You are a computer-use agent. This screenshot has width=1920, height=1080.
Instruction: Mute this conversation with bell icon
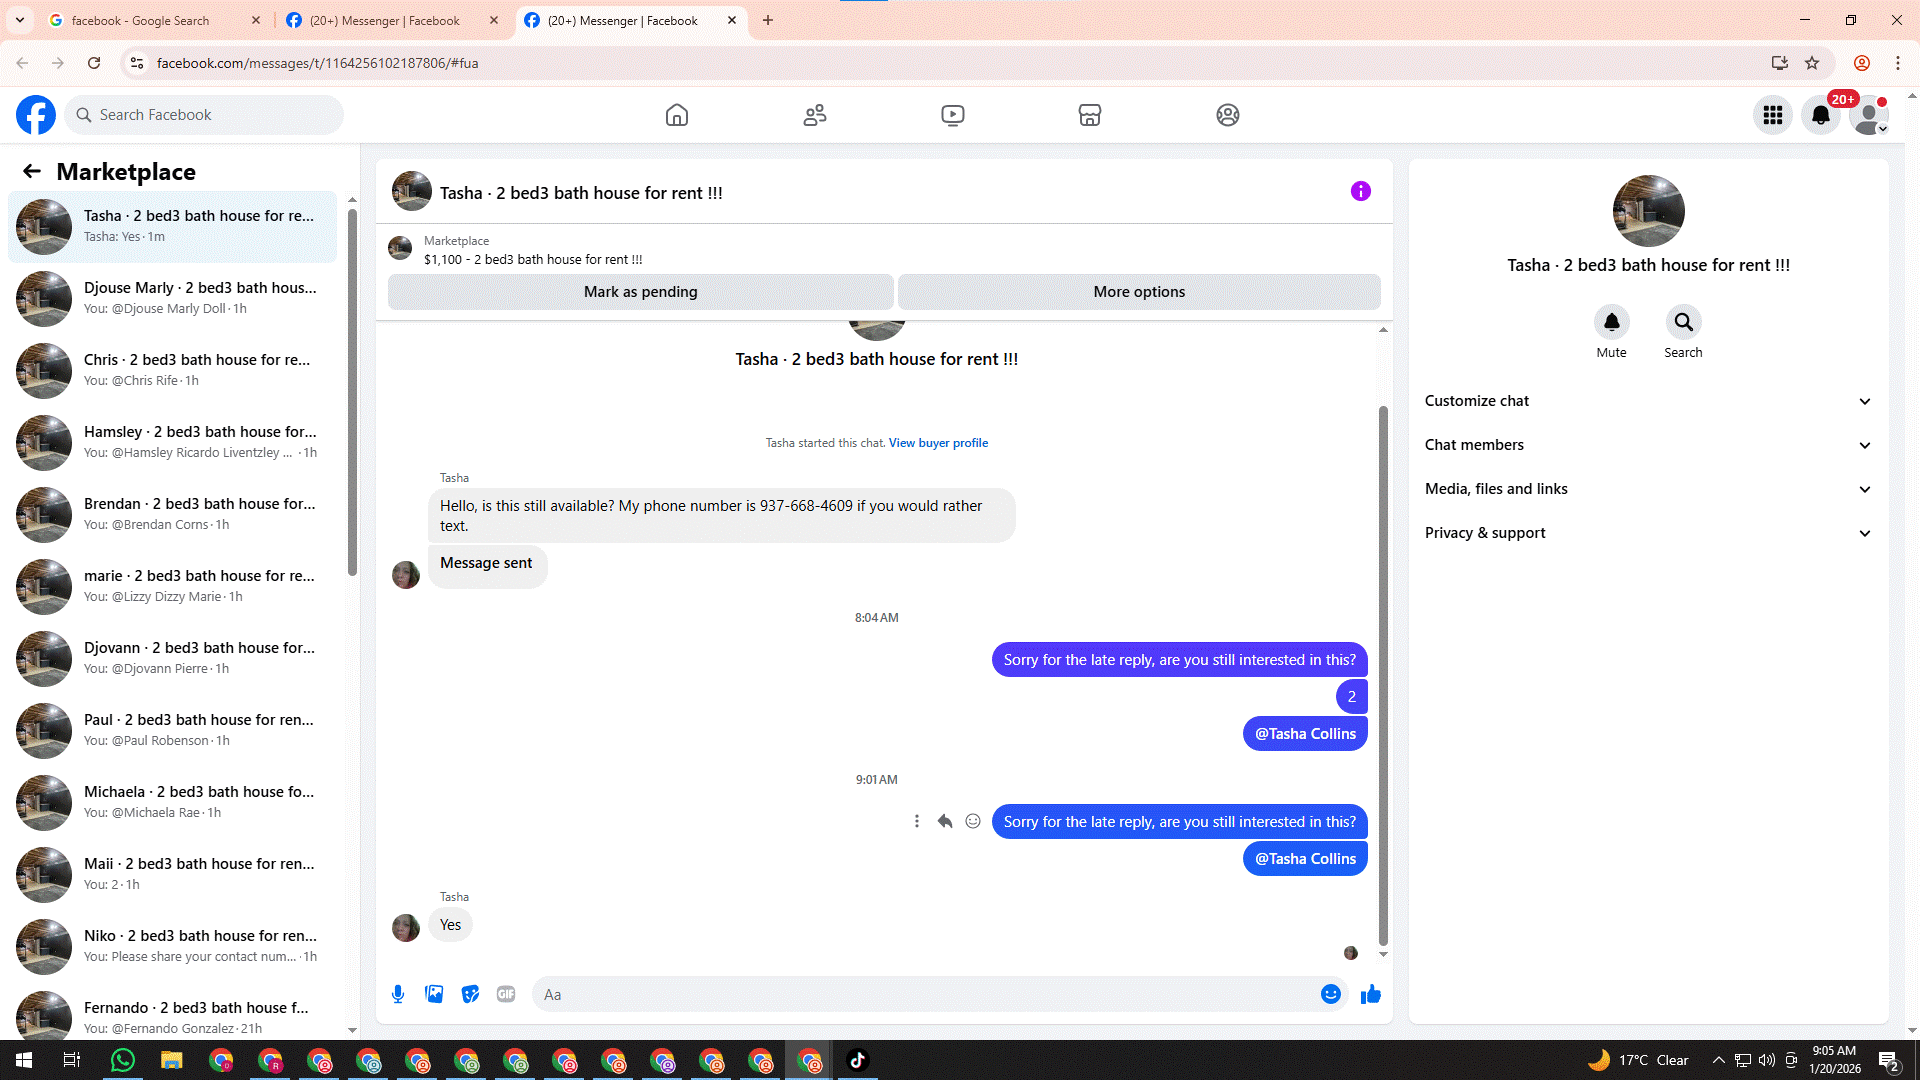point(1612,322)
